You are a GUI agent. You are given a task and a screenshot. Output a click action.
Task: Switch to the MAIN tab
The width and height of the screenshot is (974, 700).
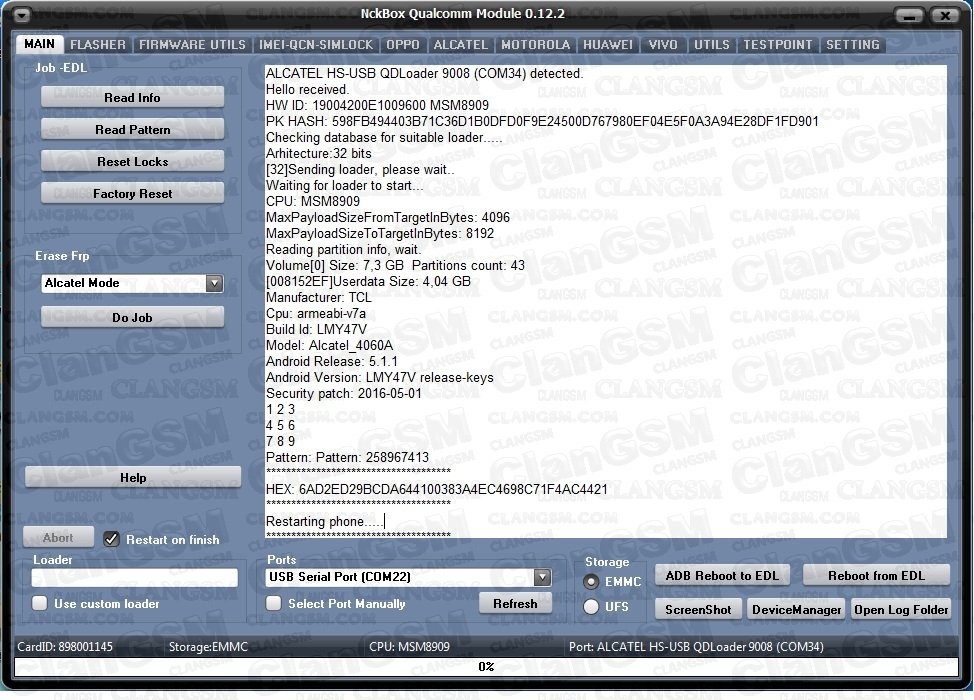(x=39, y=44)
